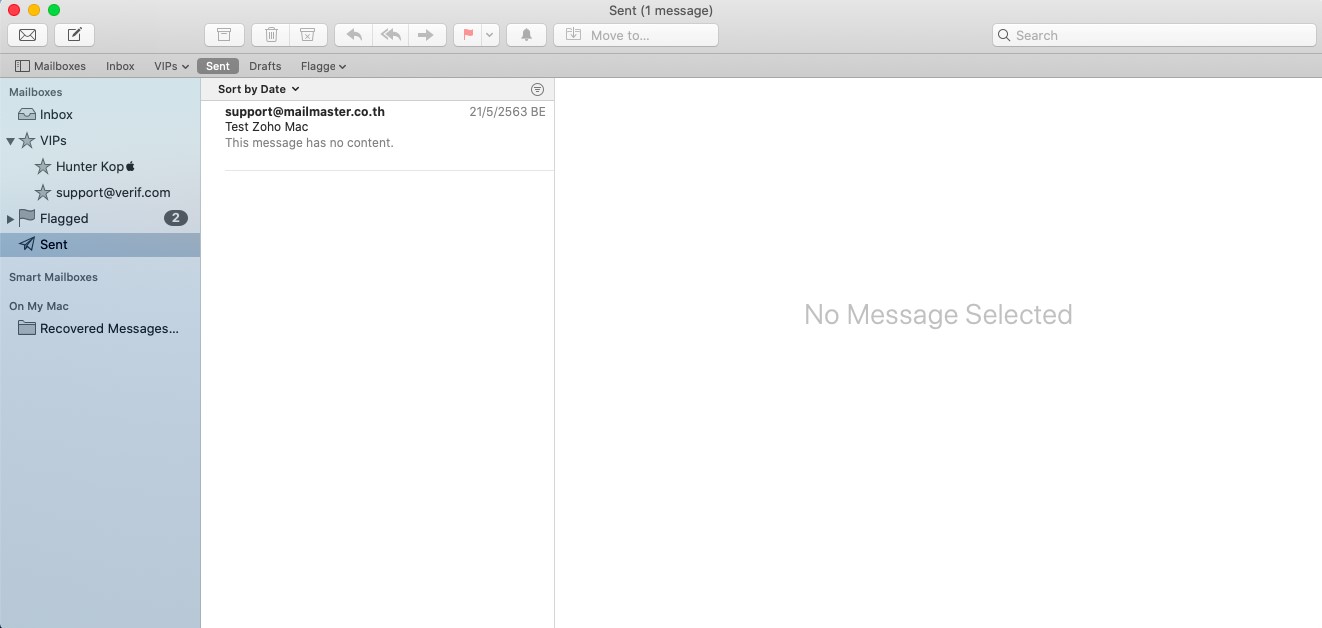Select the Sent mailbox in sidebar
Viewport: 1322px width, 628px height.
coord(100,244)
